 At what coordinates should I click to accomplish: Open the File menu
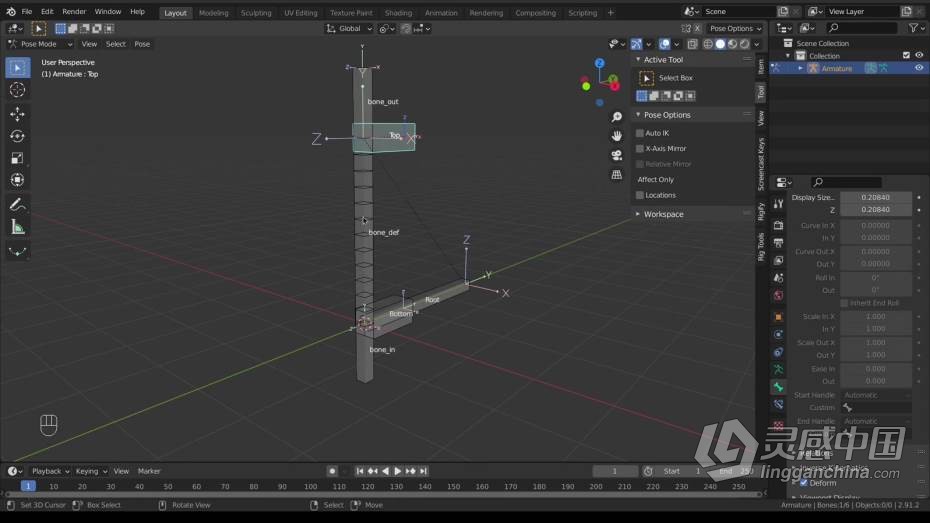(x=27, y=11)
